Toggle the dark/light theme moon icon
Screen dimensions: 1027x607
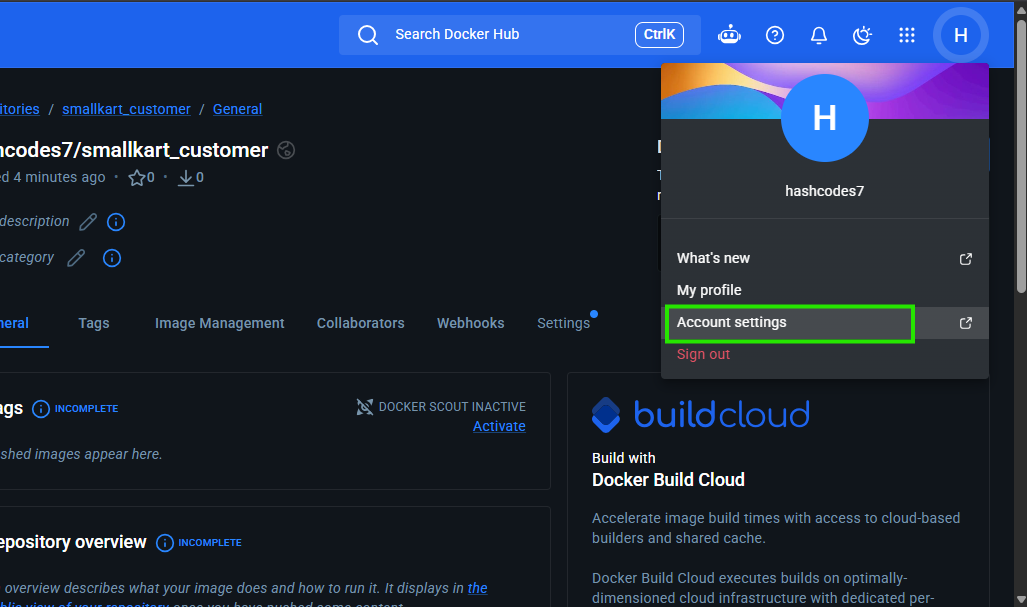point(863,35)
